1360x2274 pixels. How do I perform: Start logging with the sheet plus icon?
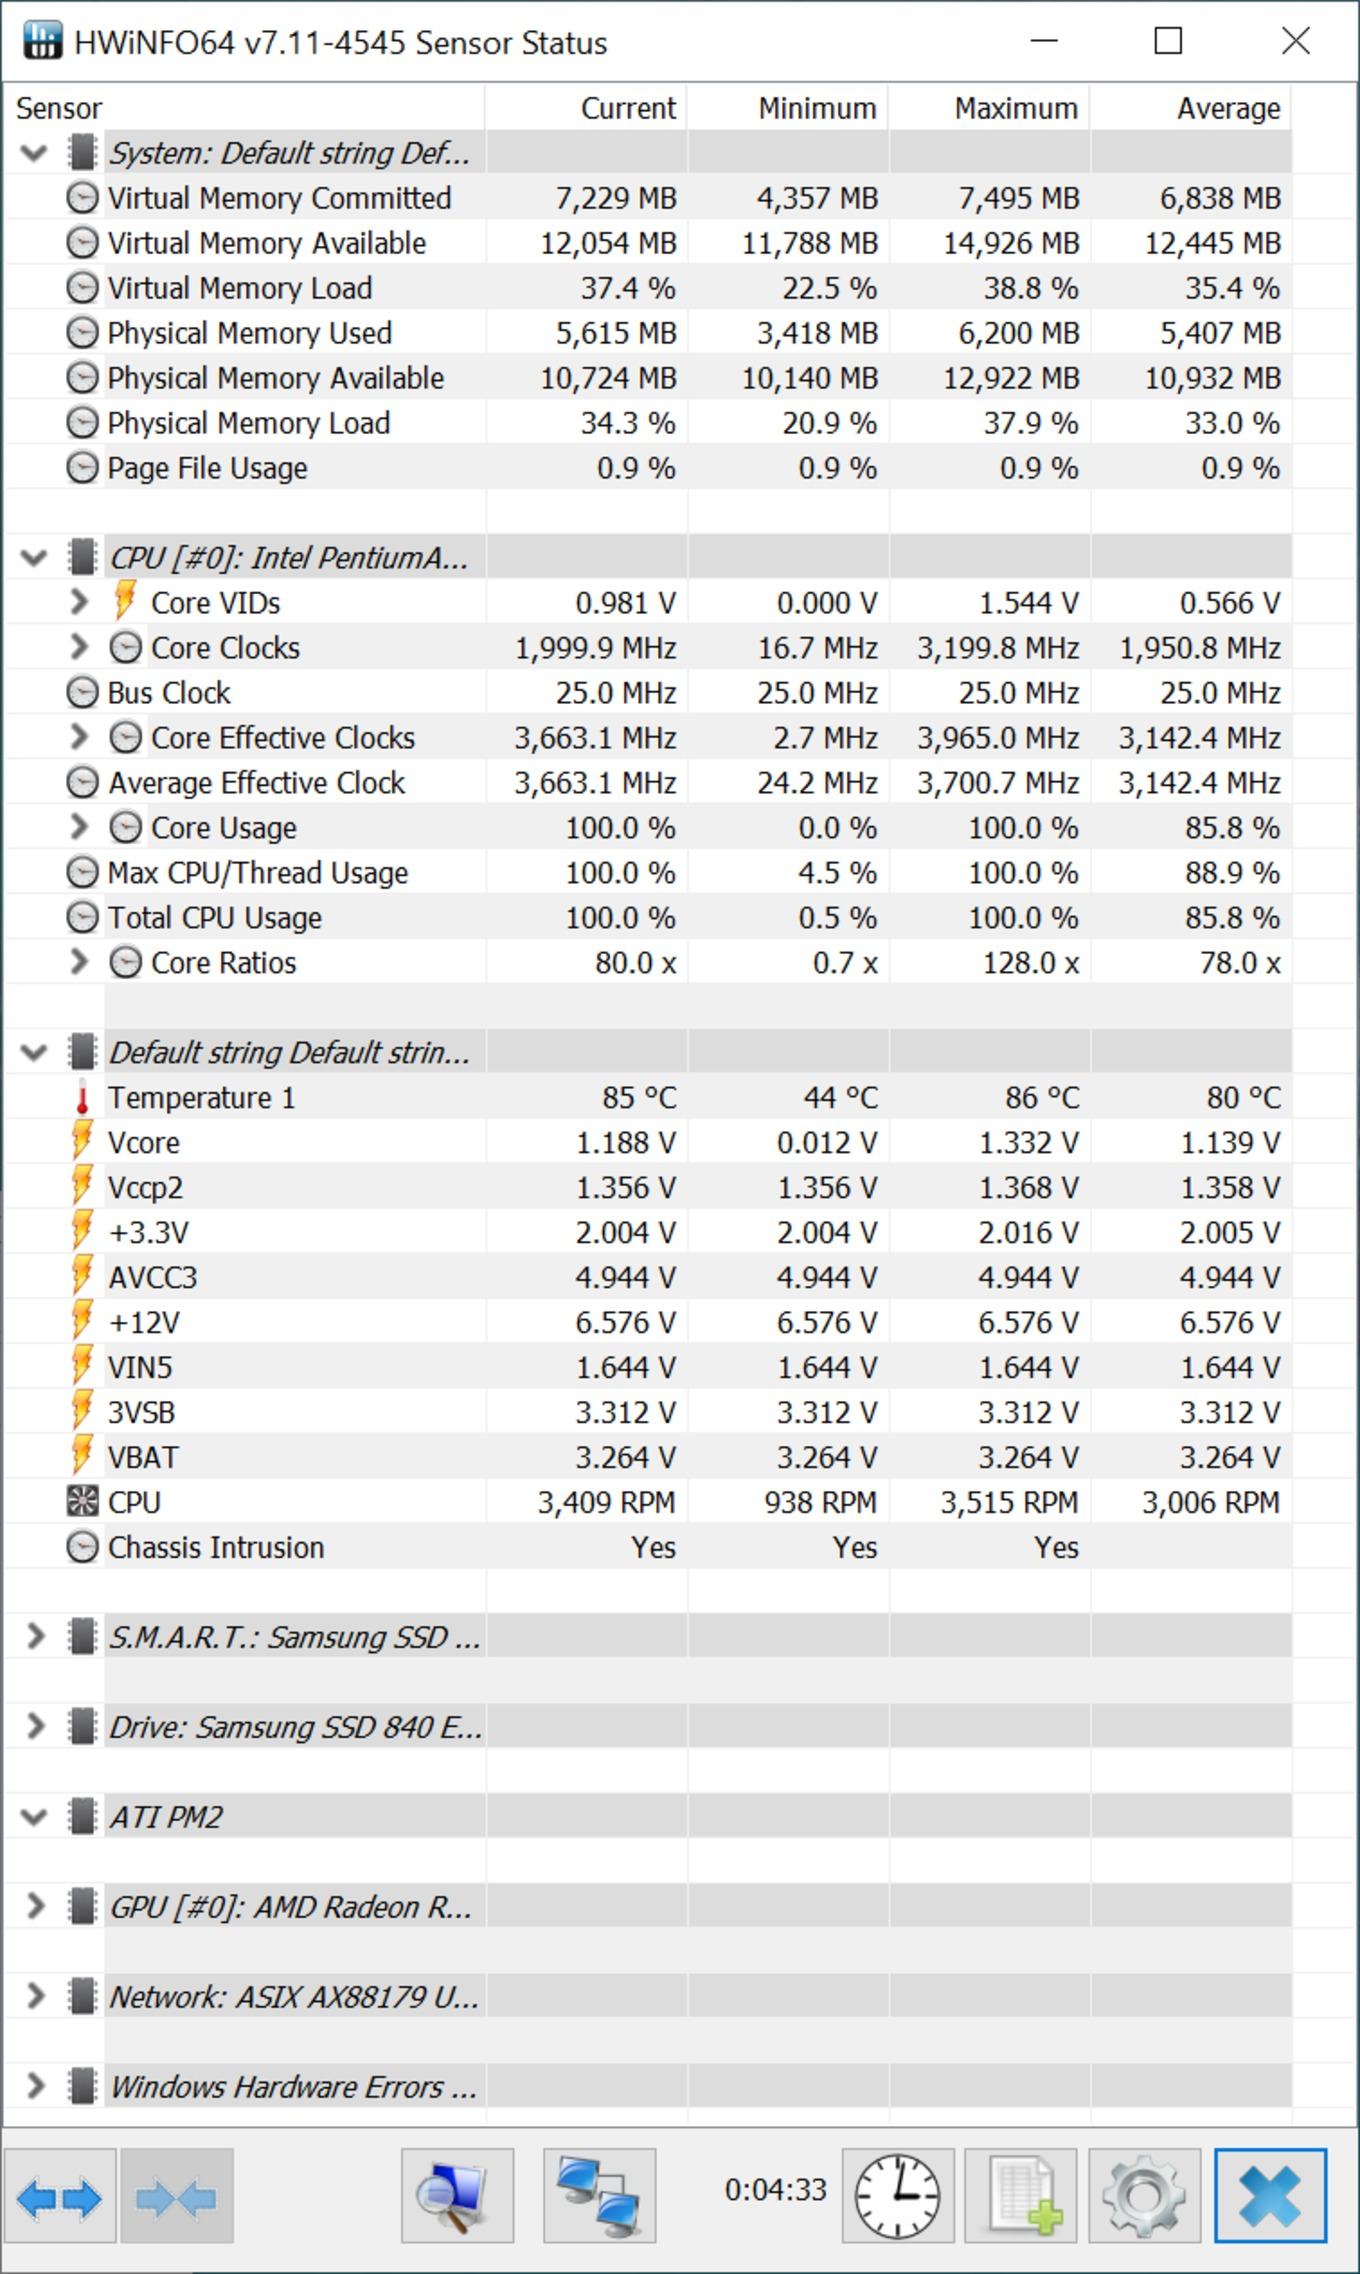1021,2196
